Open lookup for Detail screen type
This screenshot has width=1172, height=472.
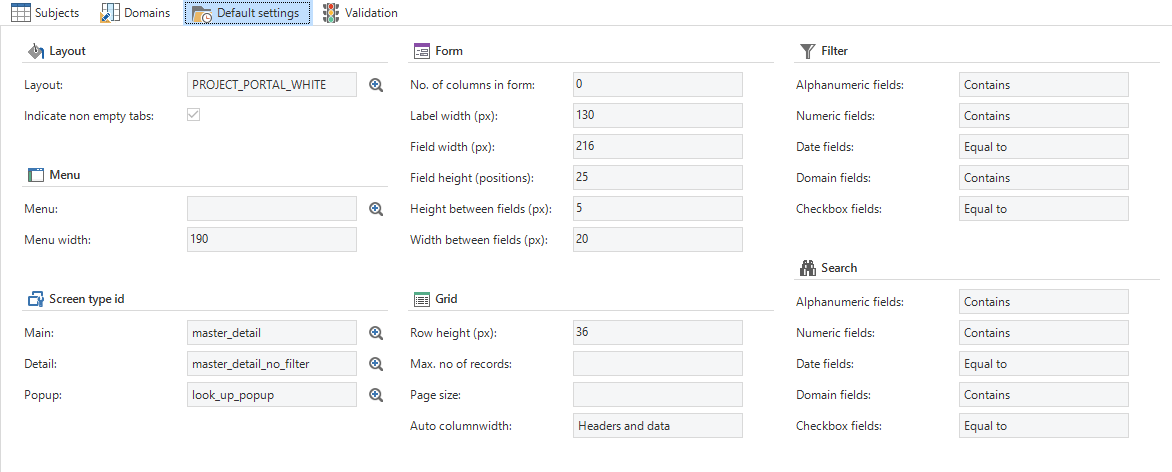coord(376,364)
